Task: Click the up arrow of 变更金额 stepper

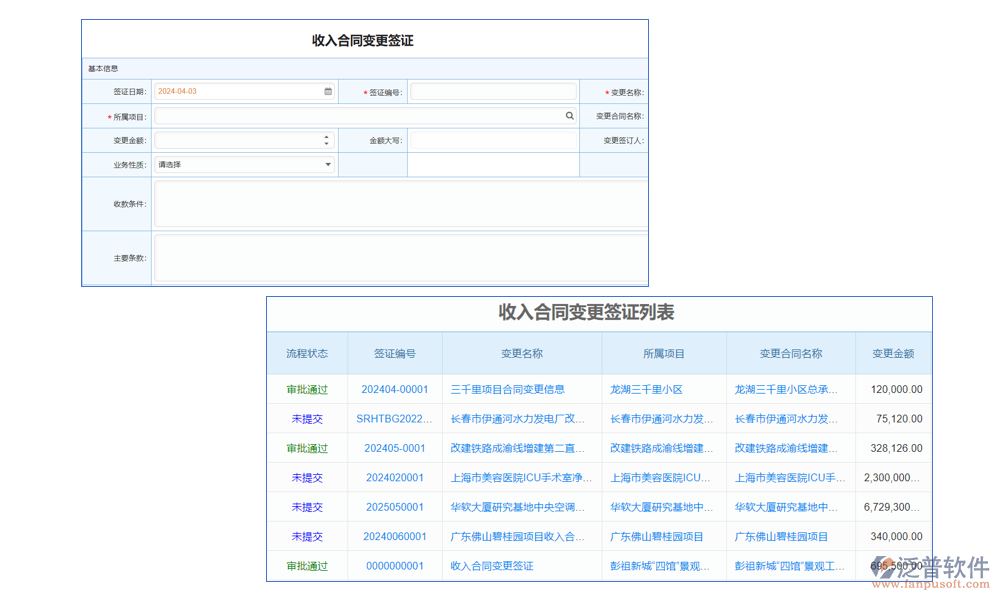Action: click(x=326, y=136)
